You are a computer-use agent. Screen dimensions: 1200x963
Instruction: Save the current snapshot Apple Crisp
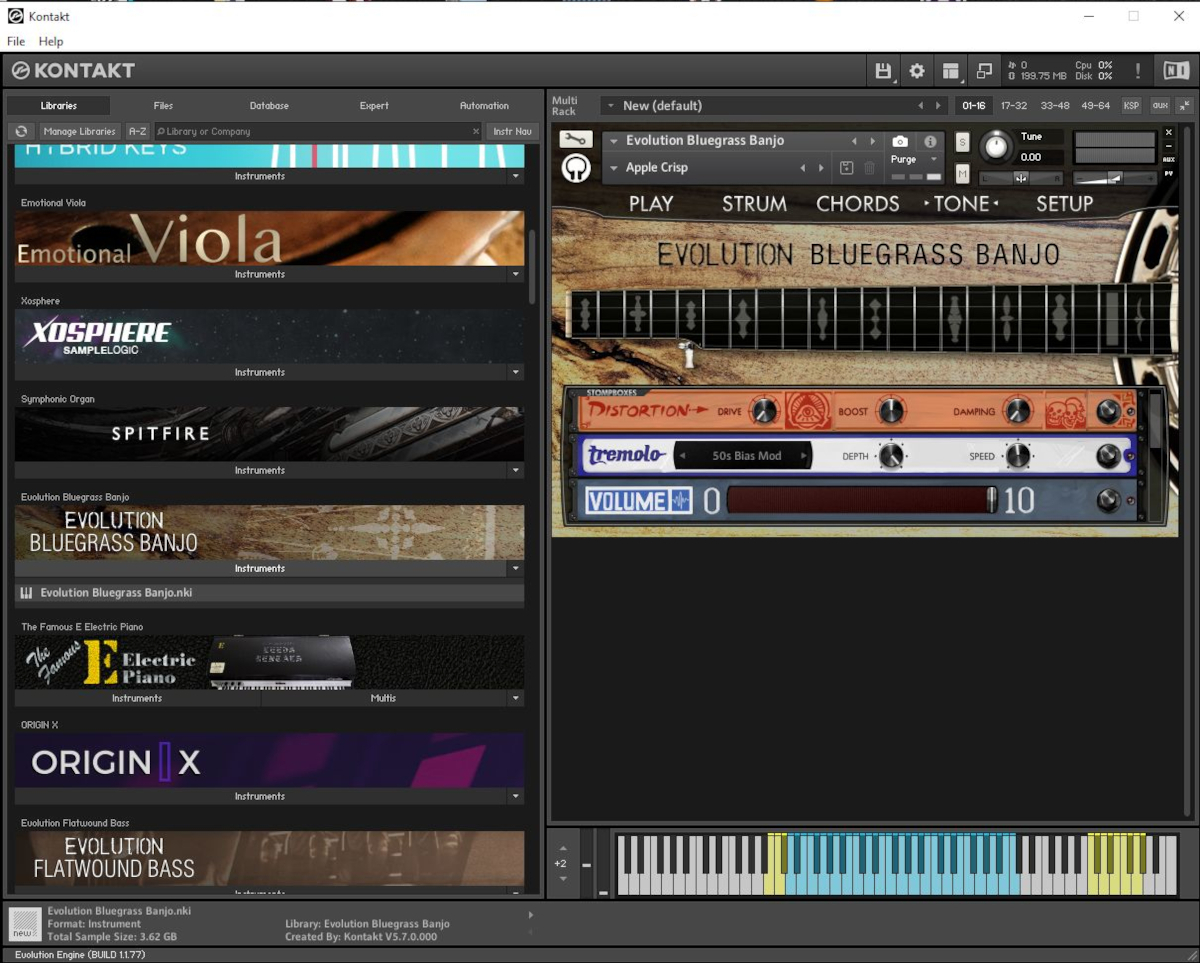coord(847,168)
